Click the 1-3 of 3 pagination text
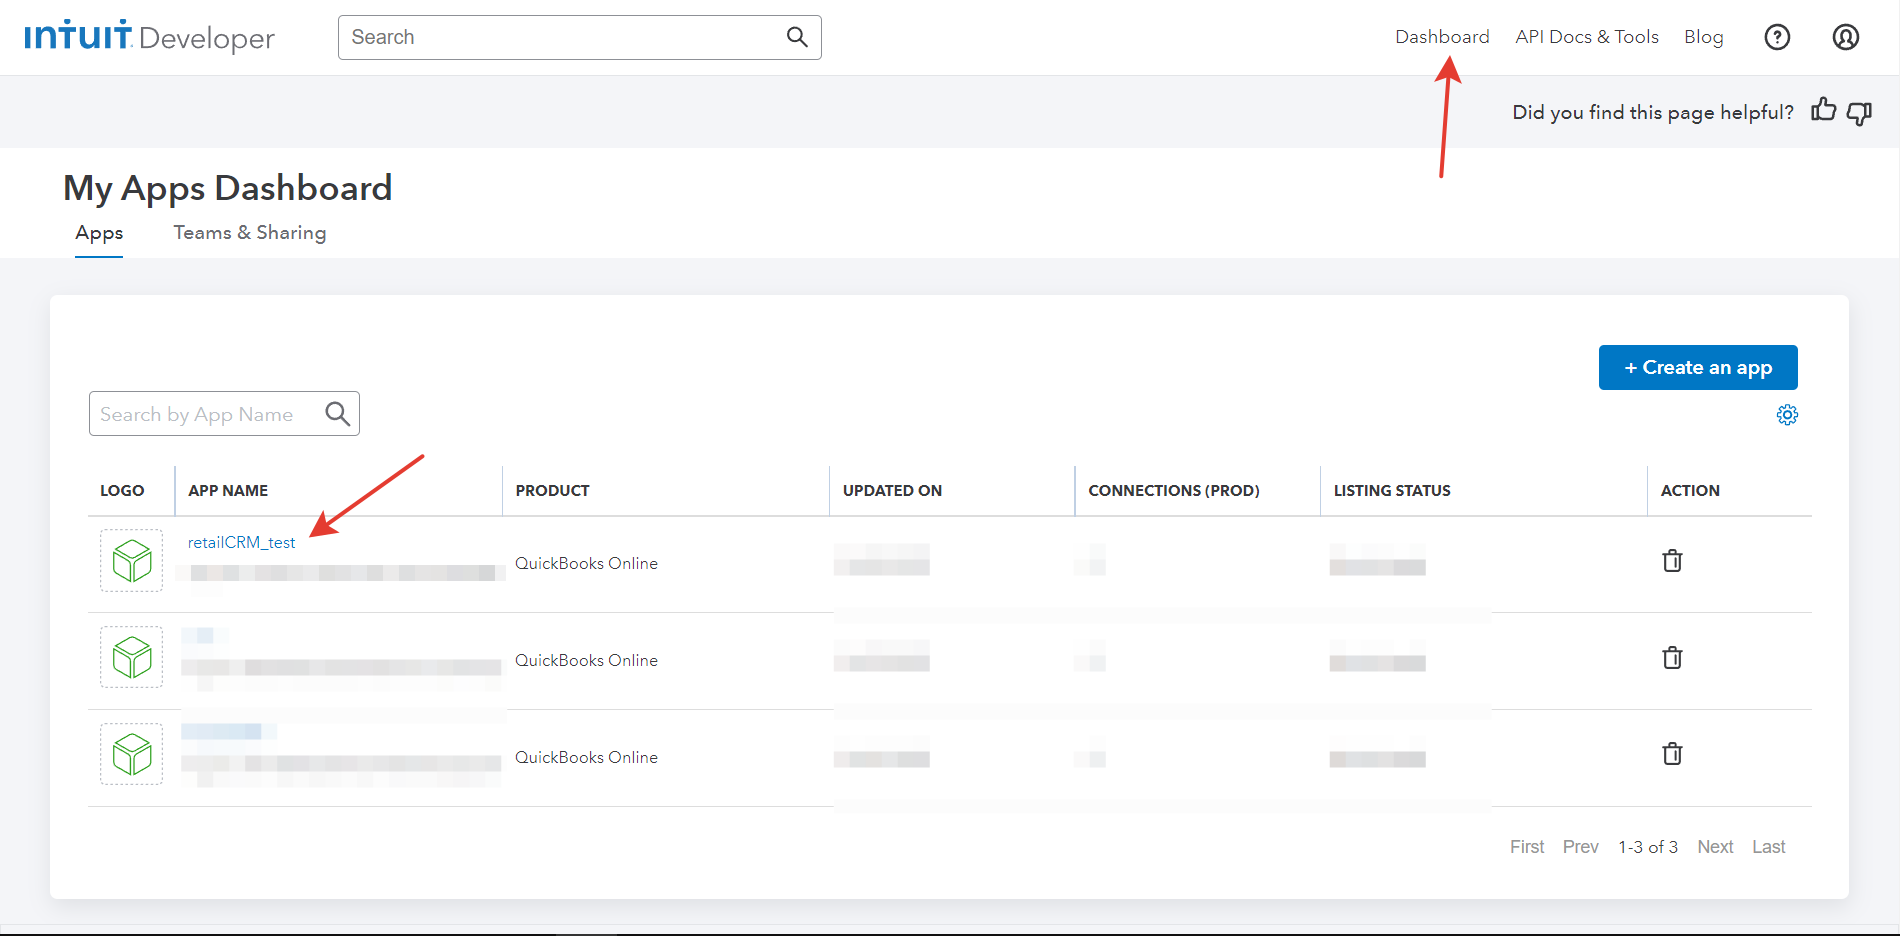 (x=1648, y=847)
